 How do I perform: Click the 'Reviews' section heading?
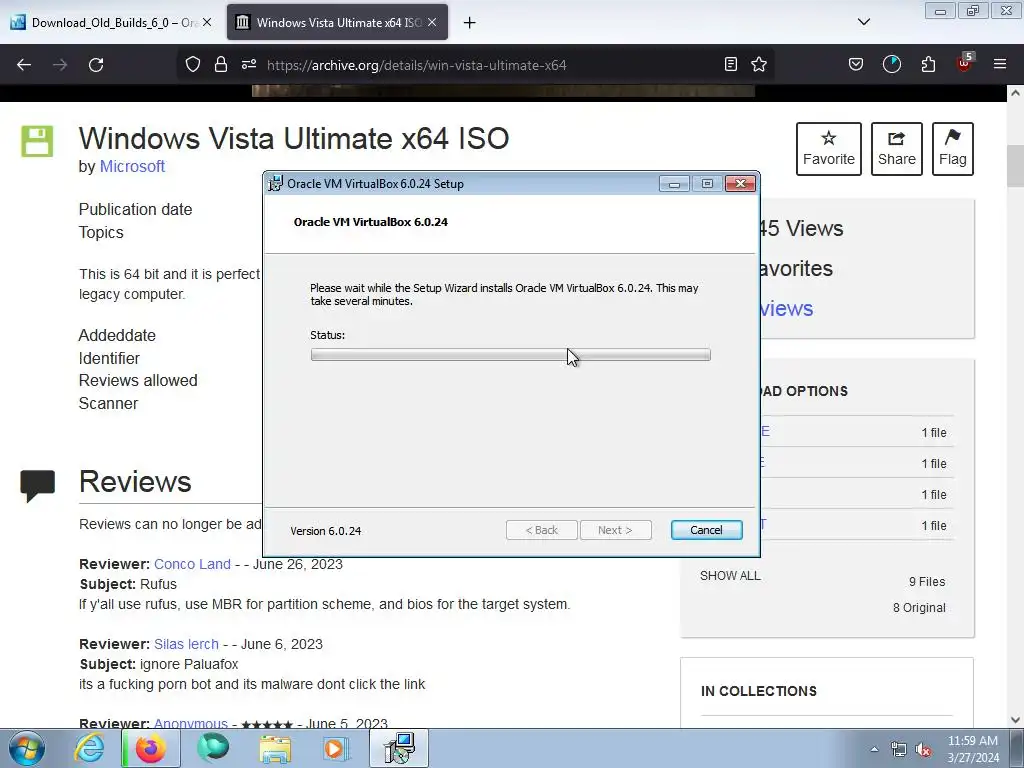[x=135, y=482]
